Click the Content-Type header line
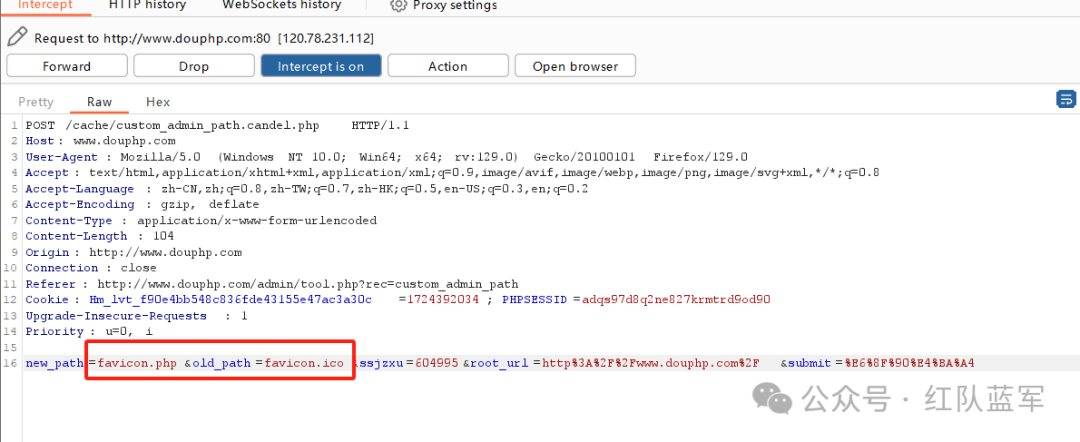 tap(201, 220)
